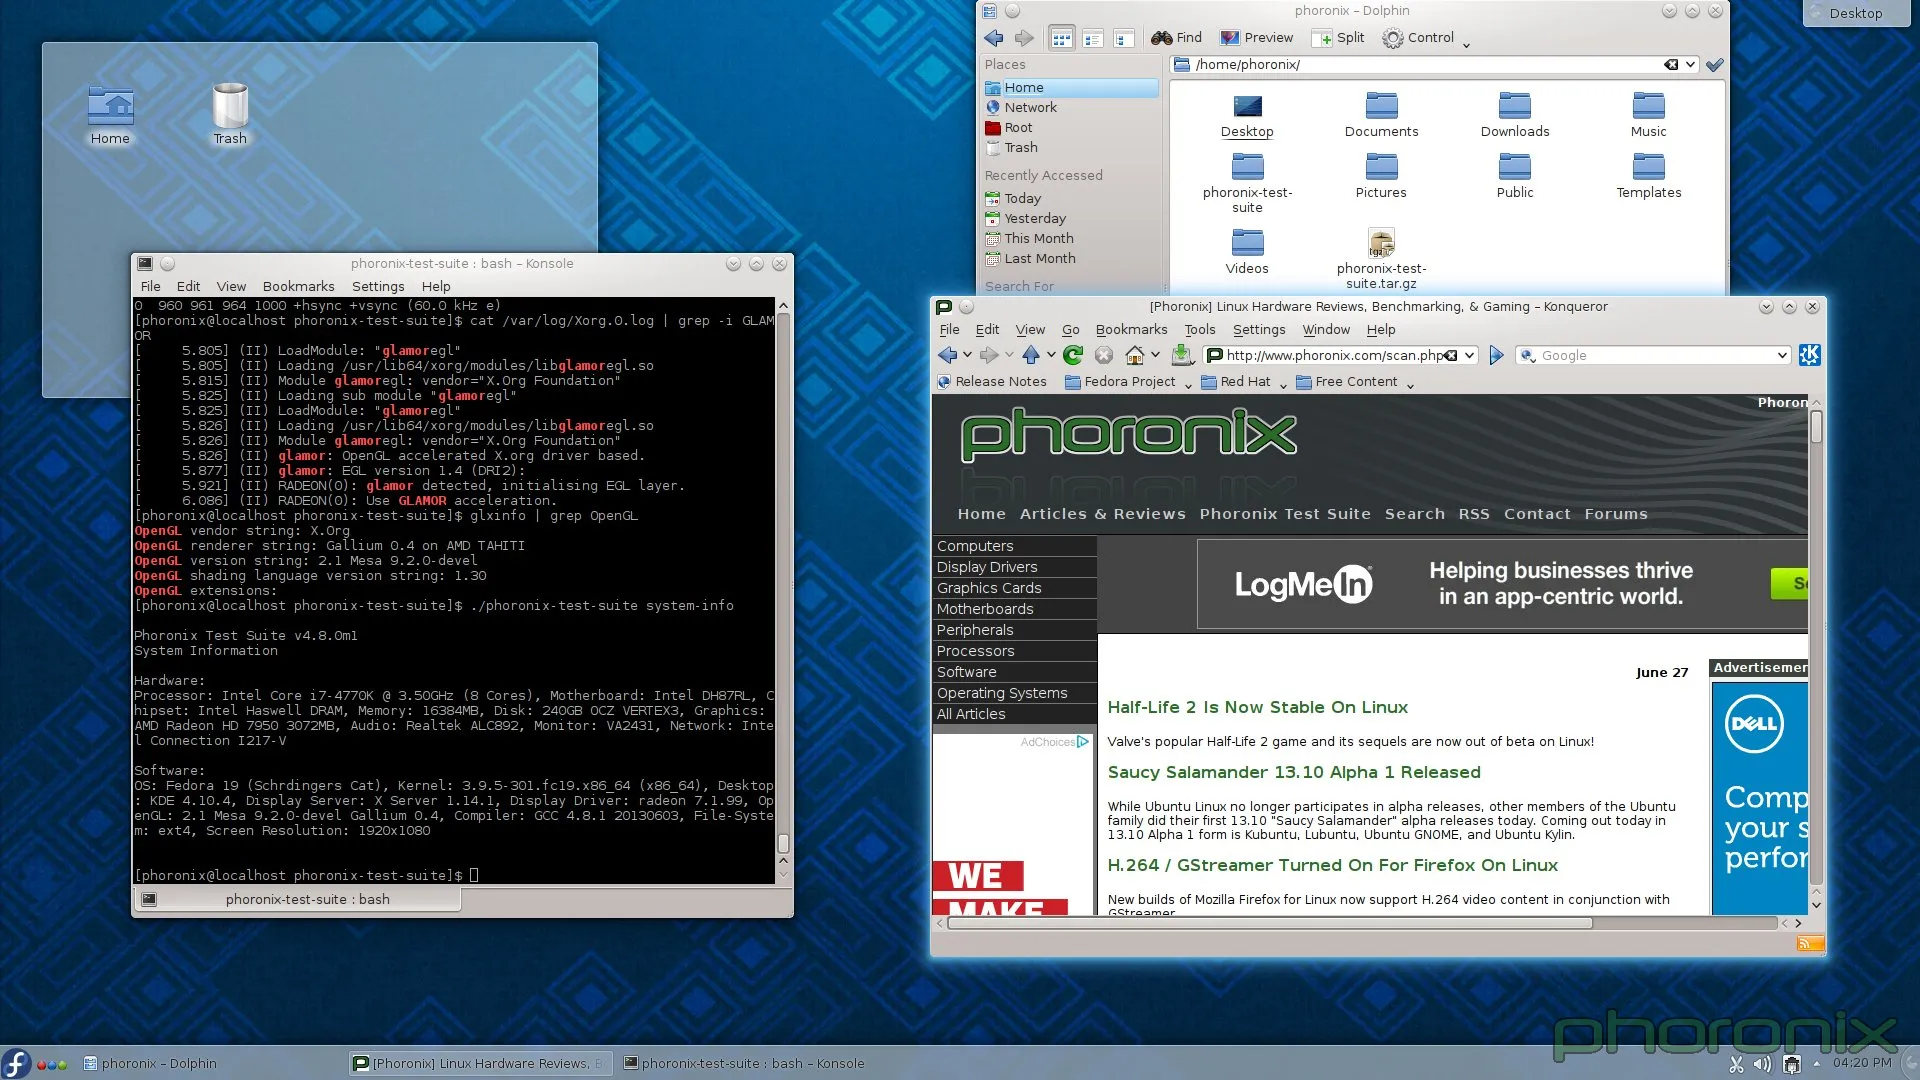Viewport: 1920px width, 1080px height.
Task: Select the phoronix-test-suite.tar.gz archive
Action: (x=1381, y=258)
